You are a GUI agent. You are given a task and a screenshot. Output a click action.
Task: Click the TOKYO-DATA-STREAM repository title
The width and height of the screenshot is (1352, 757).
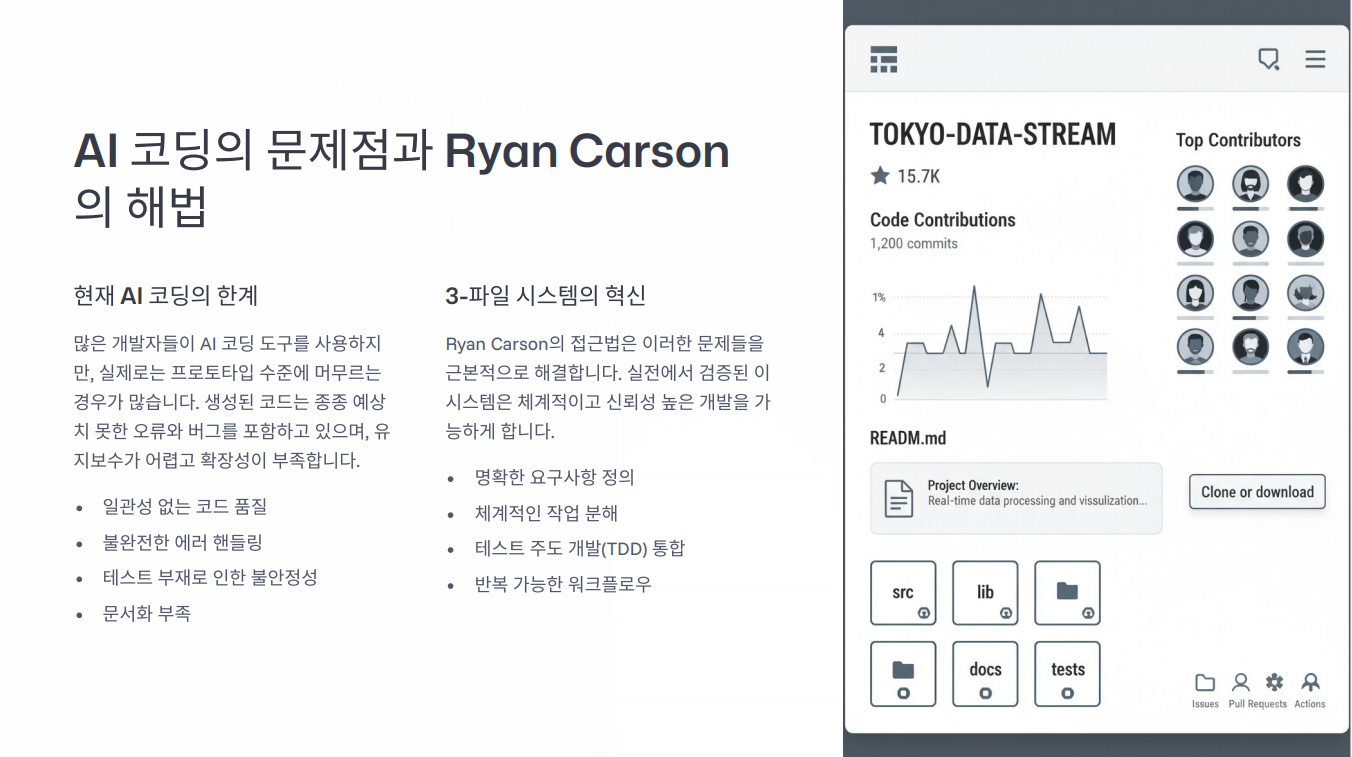click(x=993, y=134)
